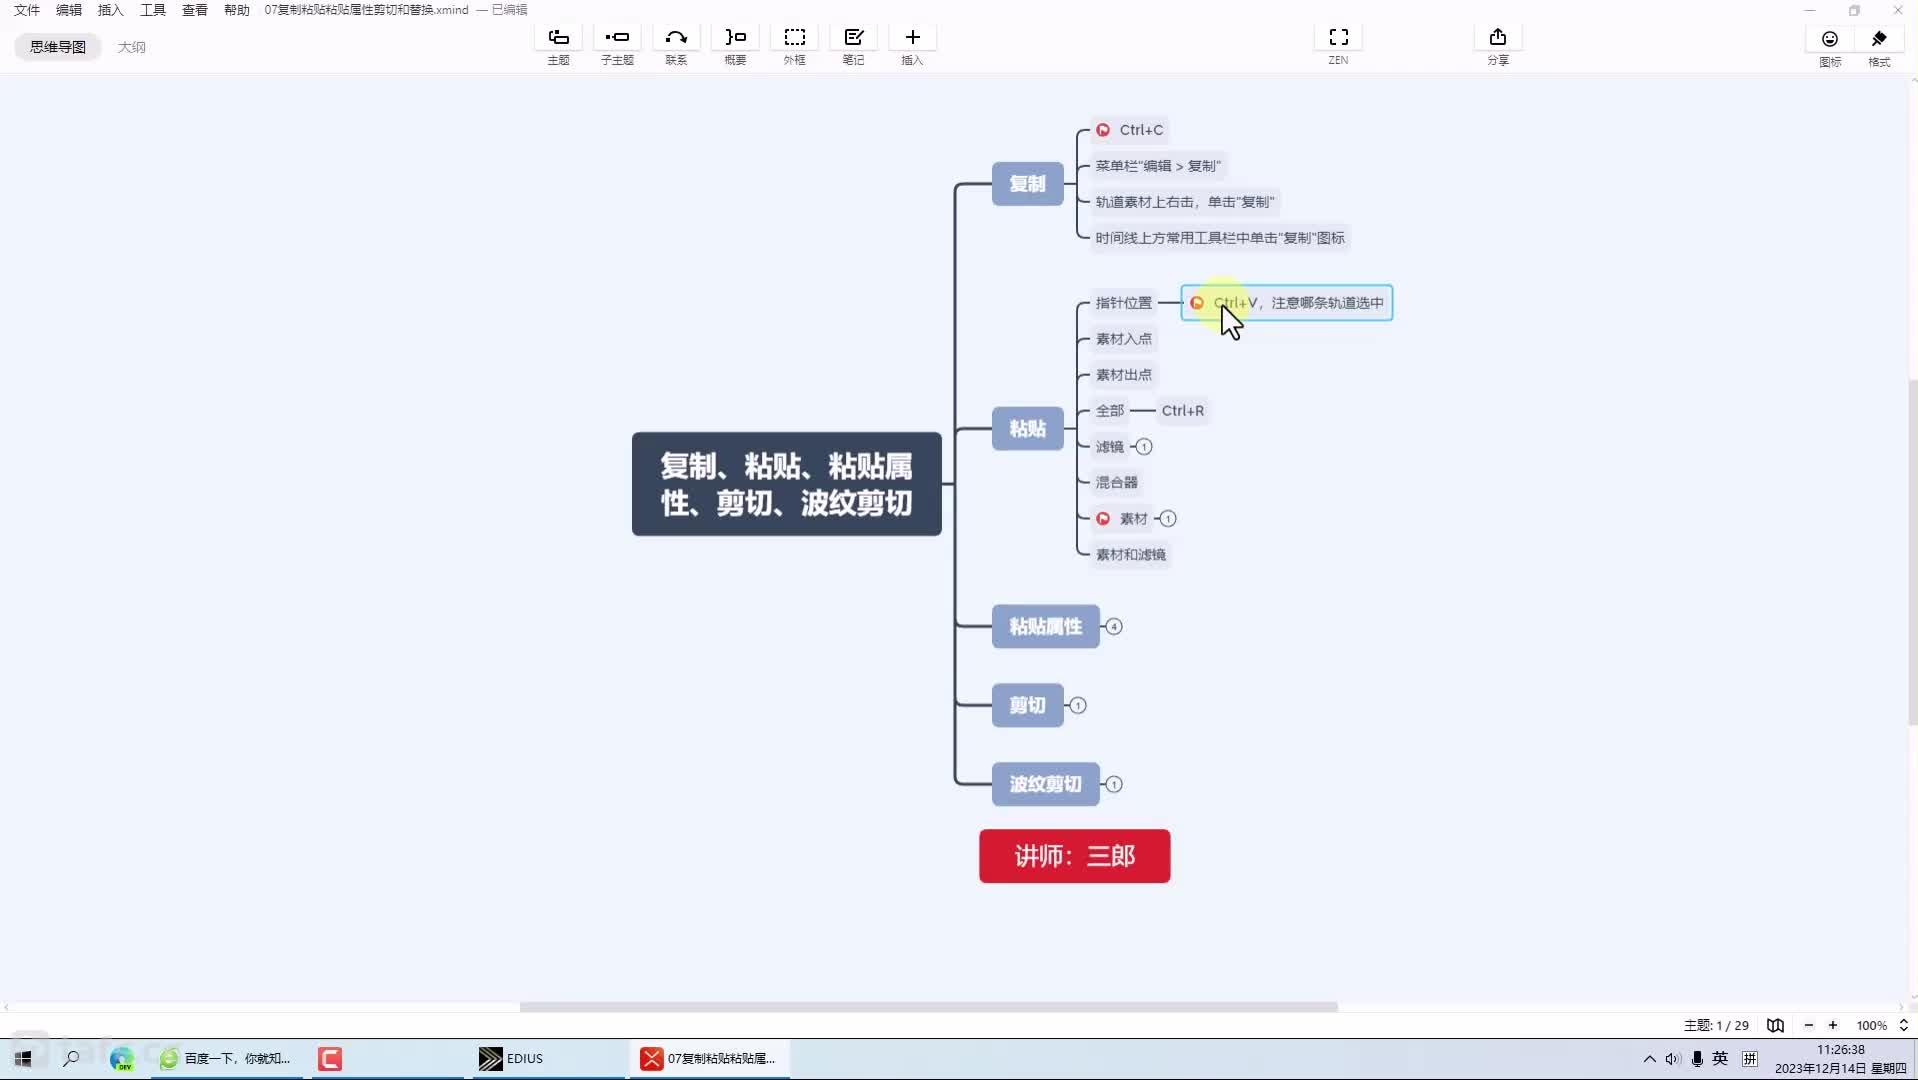The width and height of the screenshot is (1918, 1080).
Task: Click the microphone tray icon
Action: tap(1697, 1059)
